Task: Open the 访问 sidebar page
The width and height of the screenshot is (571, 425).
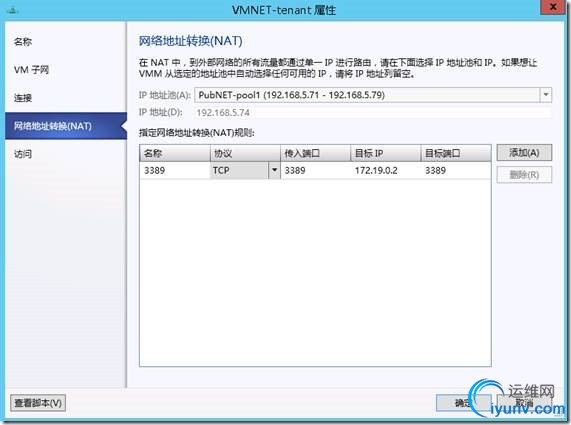Action: pyautogui.click(x=23, y=154)
